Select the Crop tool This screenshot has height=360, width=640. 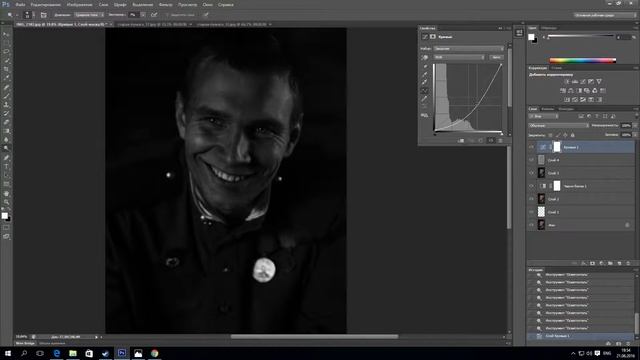pyautogui.click(x=6, y=69)
